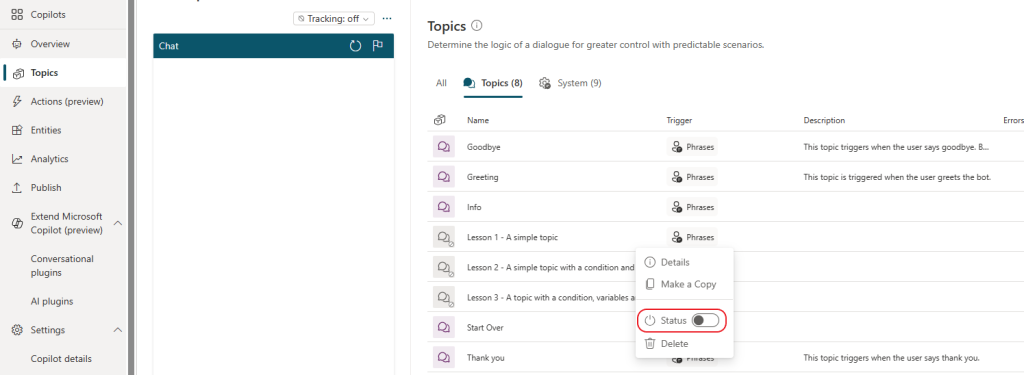Open Actions (preview) section
1024x375 pixels.
[x=67, y=101]
